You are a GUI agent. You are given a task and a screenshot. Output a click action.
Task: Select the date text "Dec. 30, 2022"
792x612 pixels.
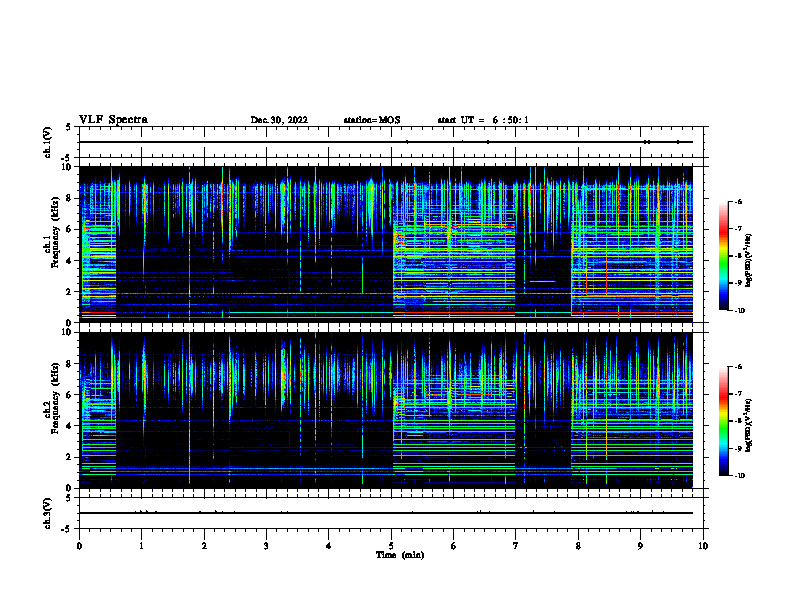[279, 120]
